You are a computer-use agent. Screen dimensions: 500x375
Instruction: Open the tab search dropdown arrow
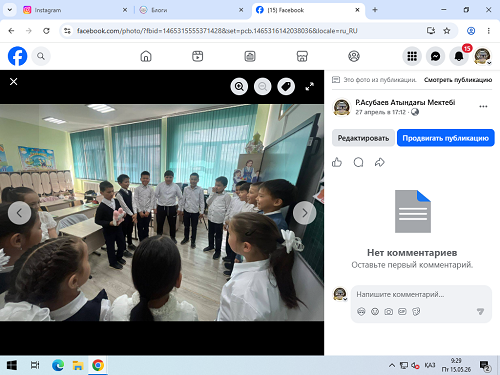click(10, 10)
